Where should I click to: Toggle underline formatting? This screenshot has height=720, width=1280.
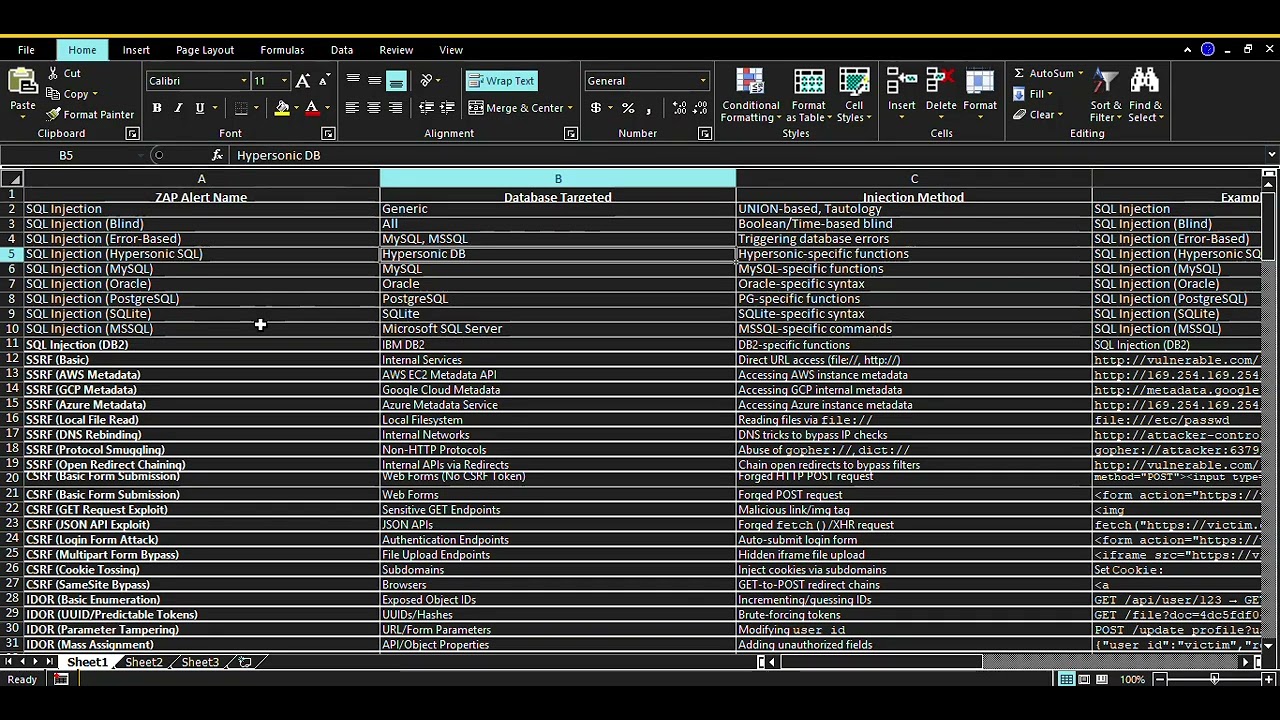[200, 108]
